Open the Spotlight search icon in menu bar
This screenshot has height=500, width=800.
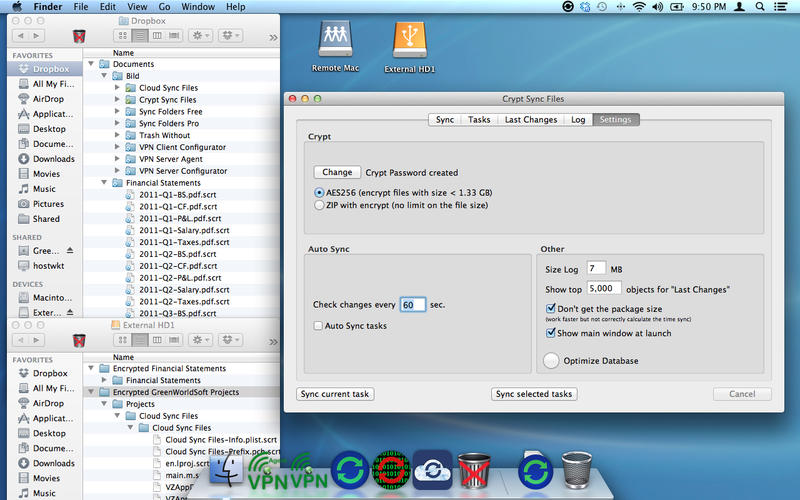tap(760, 7)
